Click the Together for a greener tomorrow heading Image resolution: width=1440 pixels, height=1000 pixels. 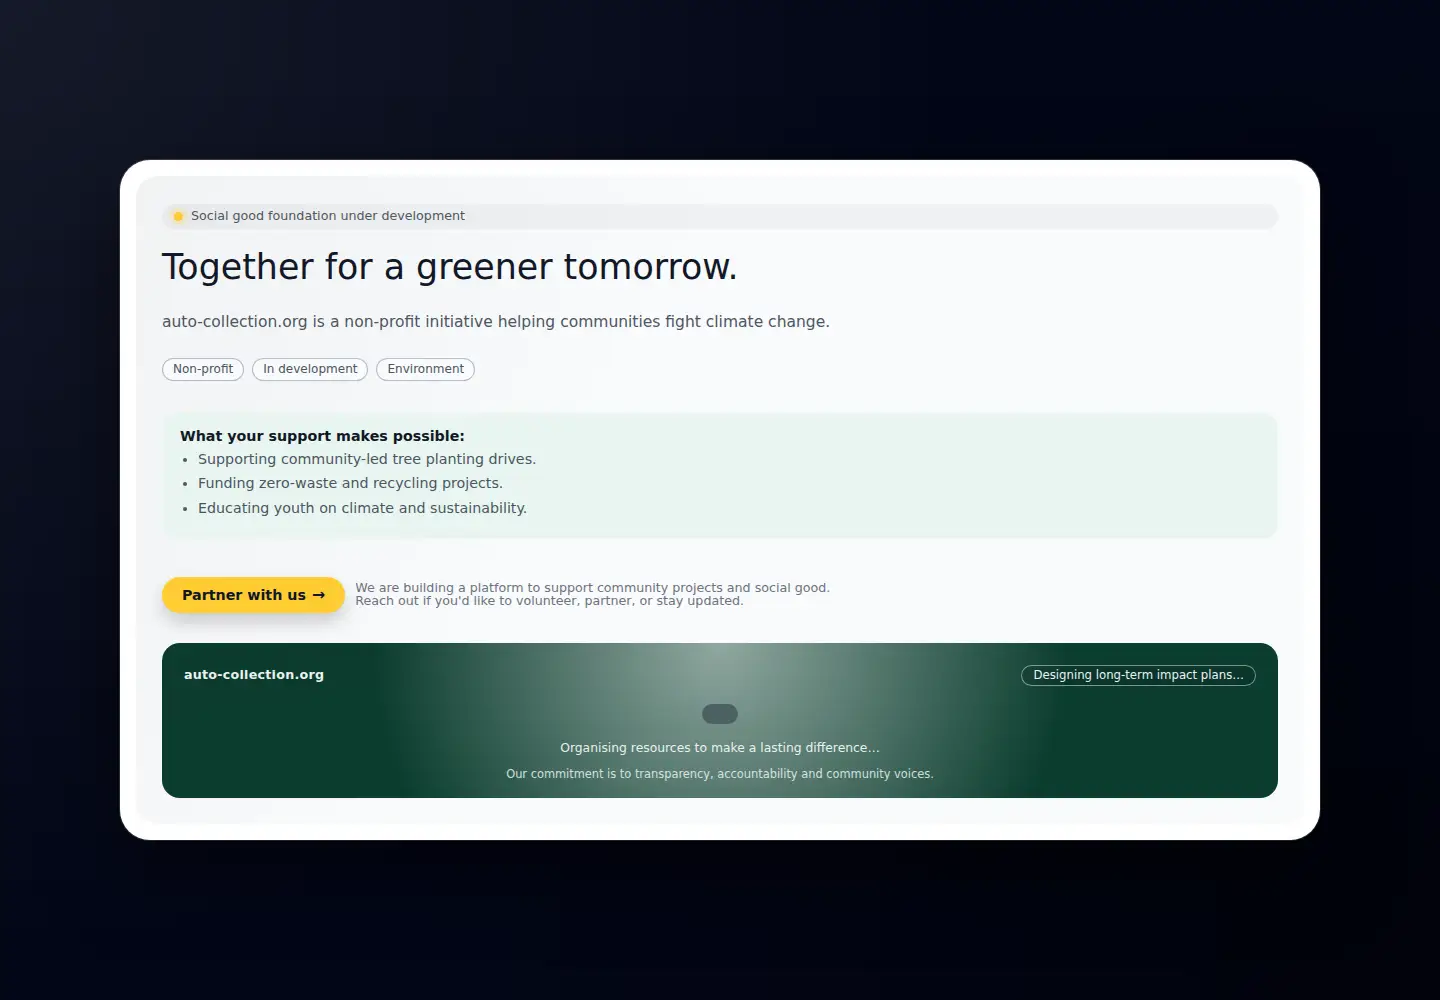(450, 267)
